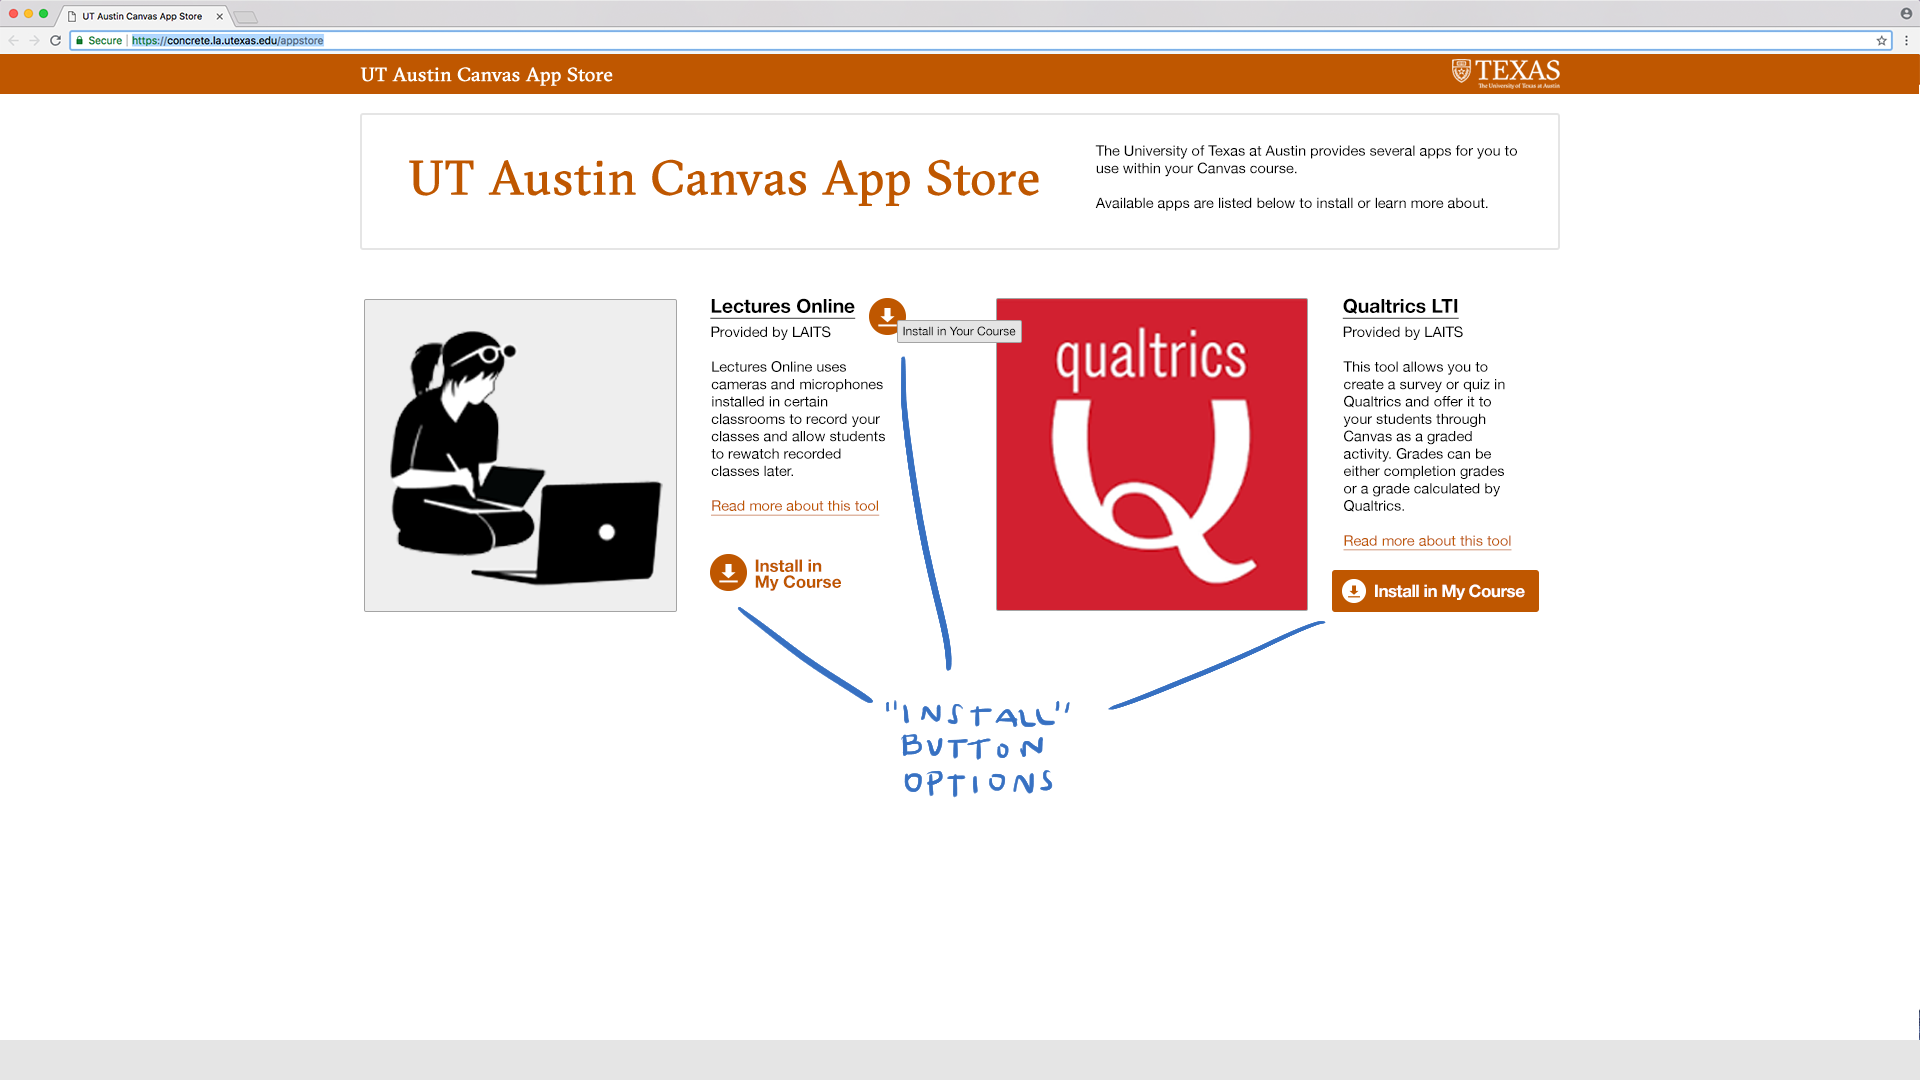The height and width of the screenshot is (1080, 1920).
Task: Select the UT Austin Canvas App Store tab
Action: coord(142,16)
